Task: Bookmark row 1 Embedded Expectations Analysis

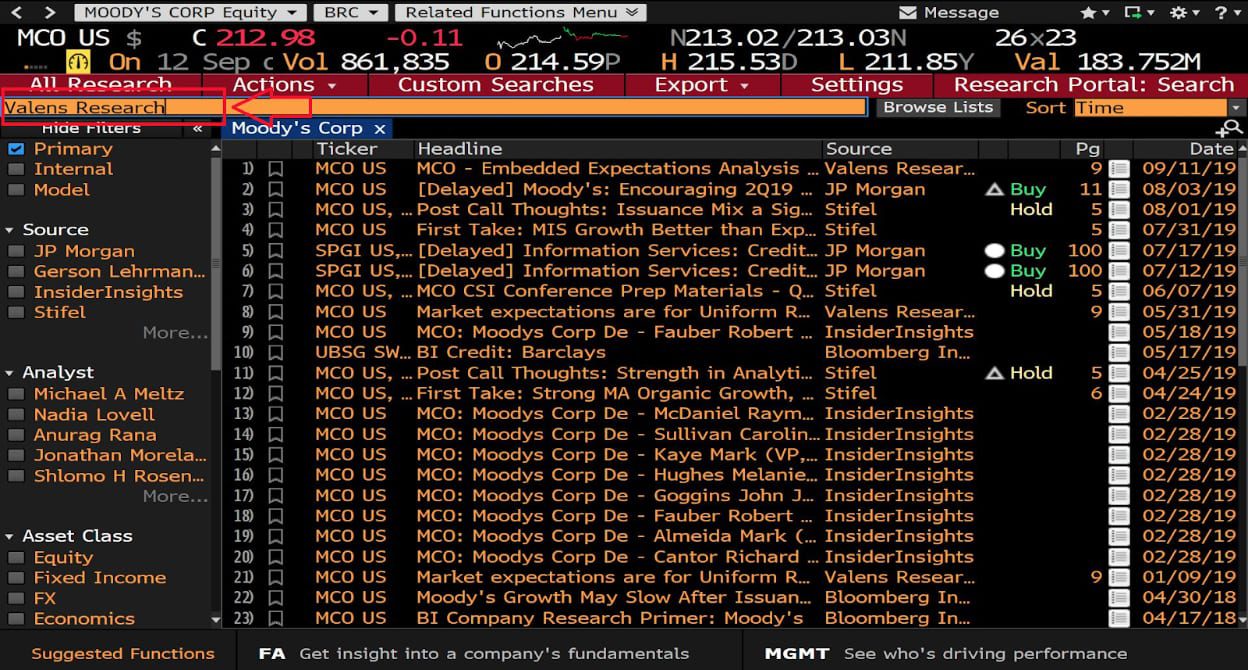Action: tap(275, 168)
